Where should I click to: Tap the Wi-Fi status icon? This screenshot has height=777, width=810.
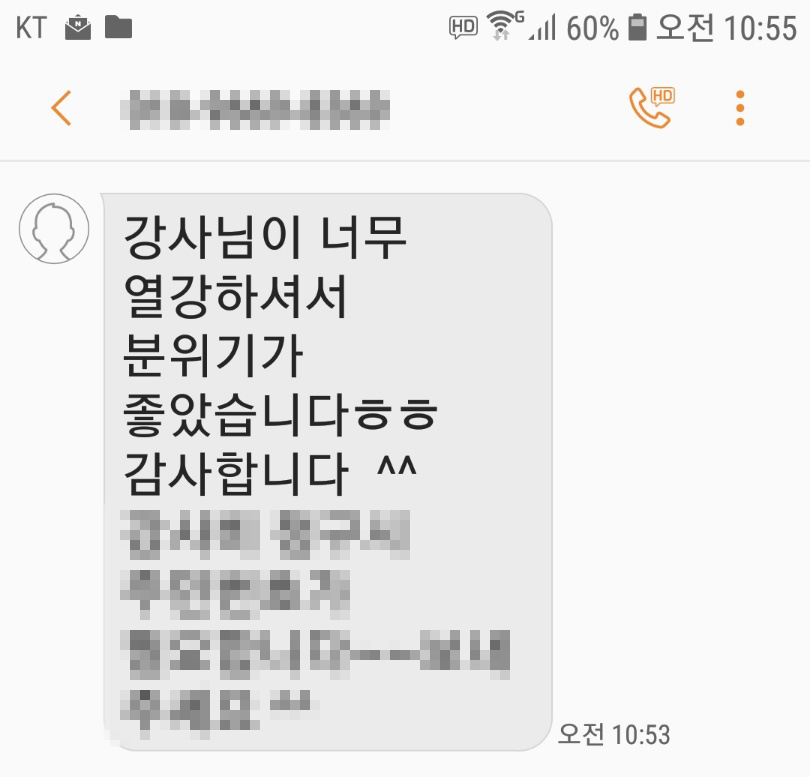click(505, 26)
